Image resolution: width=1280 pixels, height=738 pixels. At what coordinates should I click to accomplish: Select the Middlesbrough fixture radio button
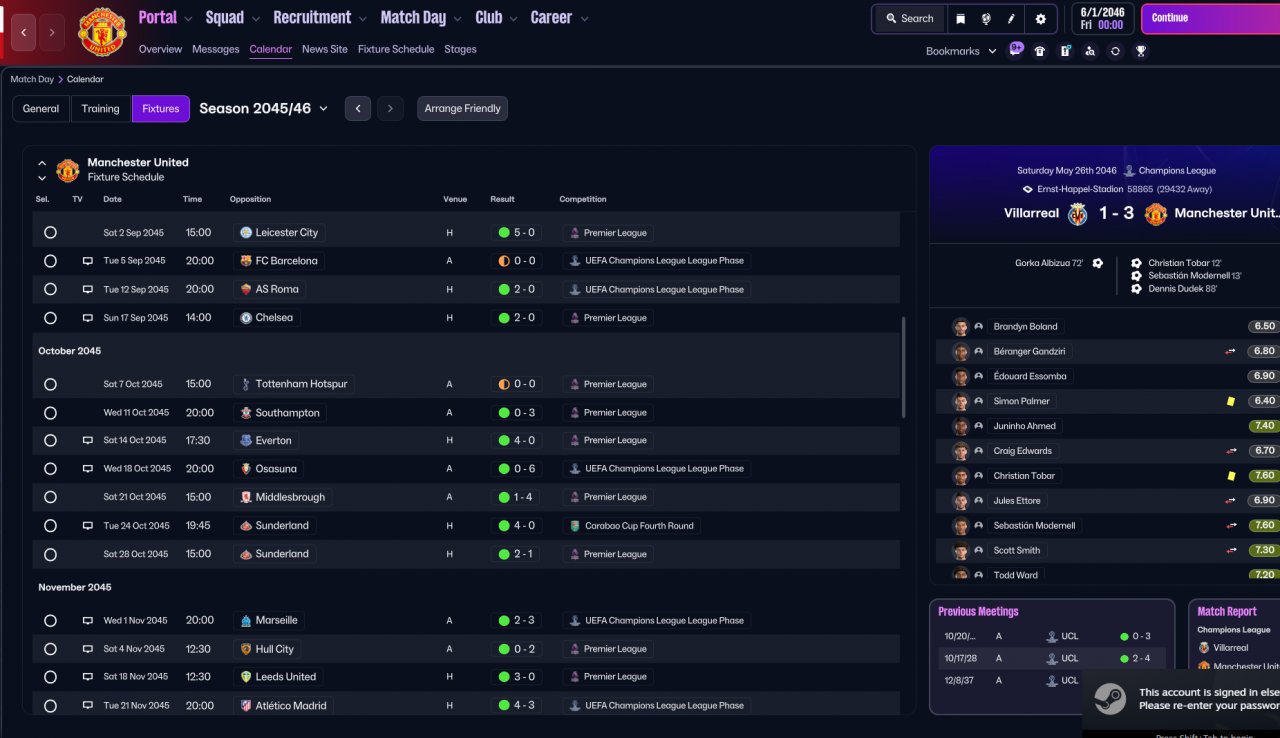[50, 497]
